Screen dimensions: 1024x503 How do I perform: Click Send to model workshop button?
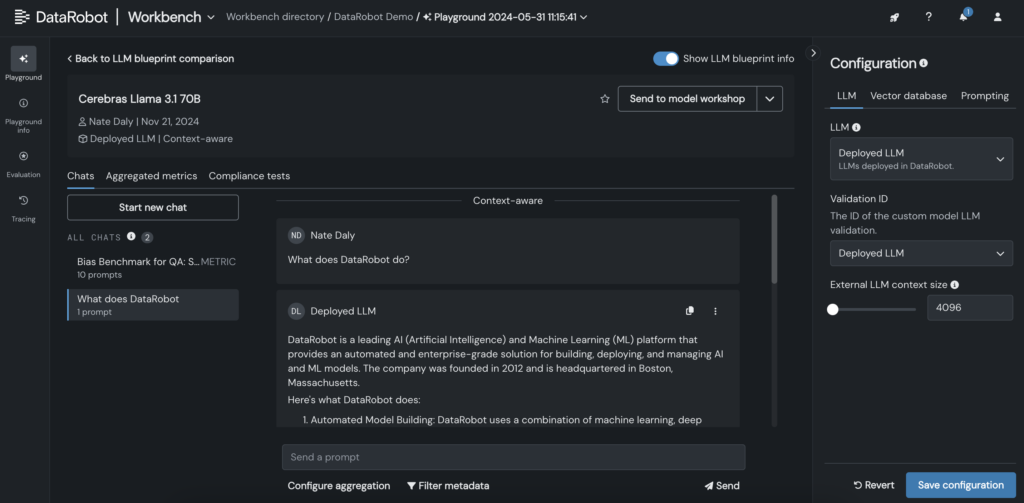(x=687, y=99)
